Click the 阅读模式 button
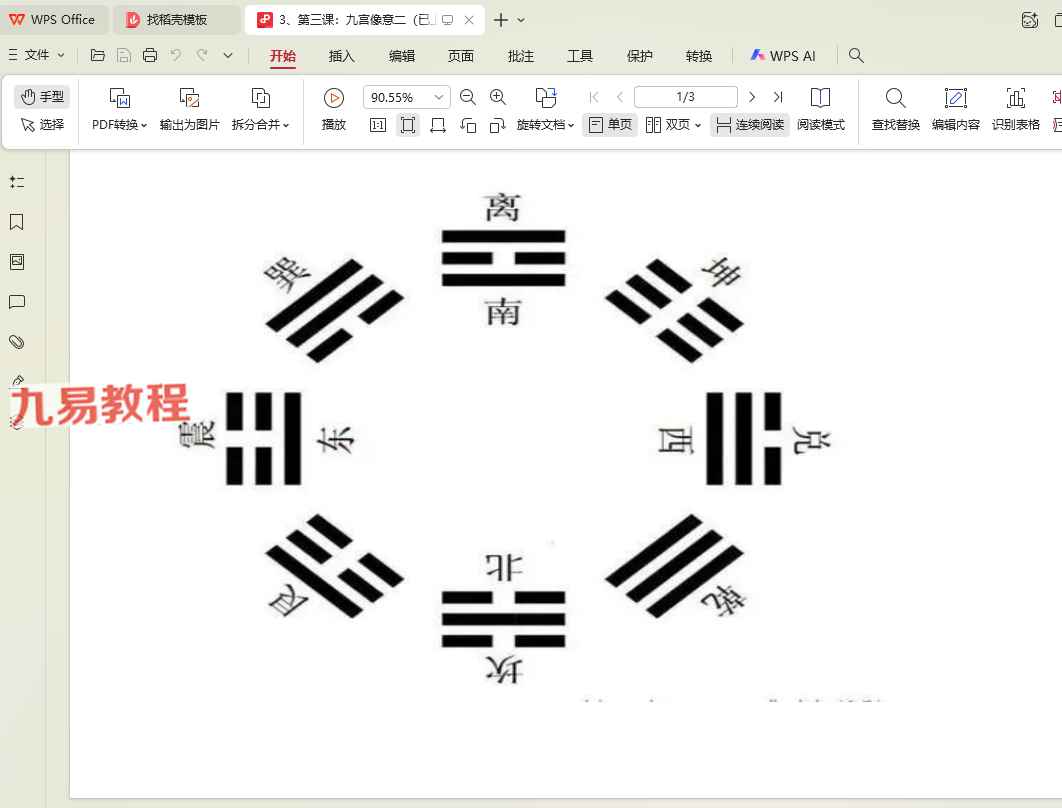Image resolution: width=1062 pixels, height=808 pixels. pyautogui.click(x=820, y=108)
